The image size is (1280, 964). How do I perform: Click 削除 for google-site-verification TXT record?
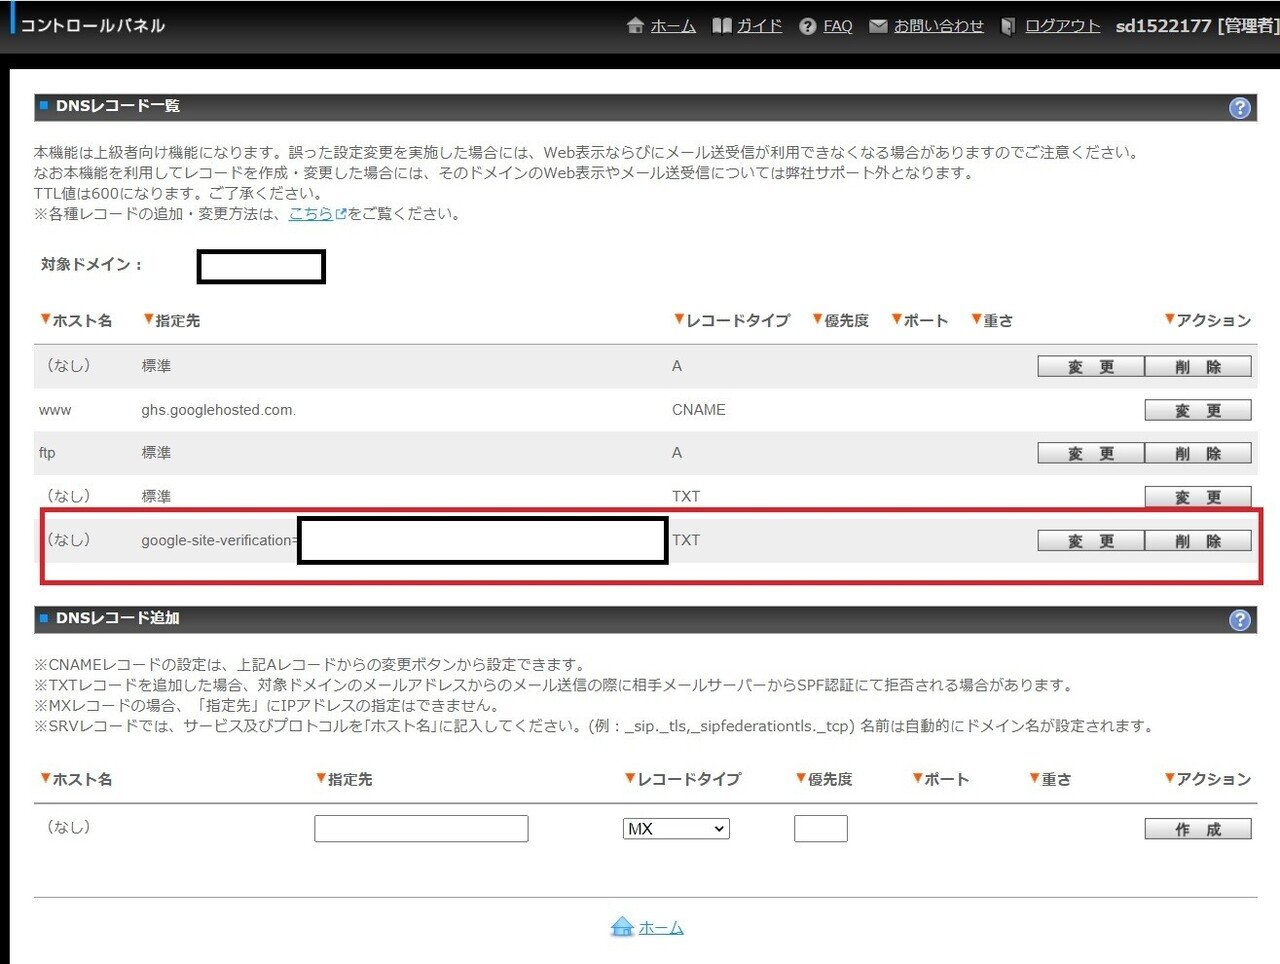click(1198, 541)
